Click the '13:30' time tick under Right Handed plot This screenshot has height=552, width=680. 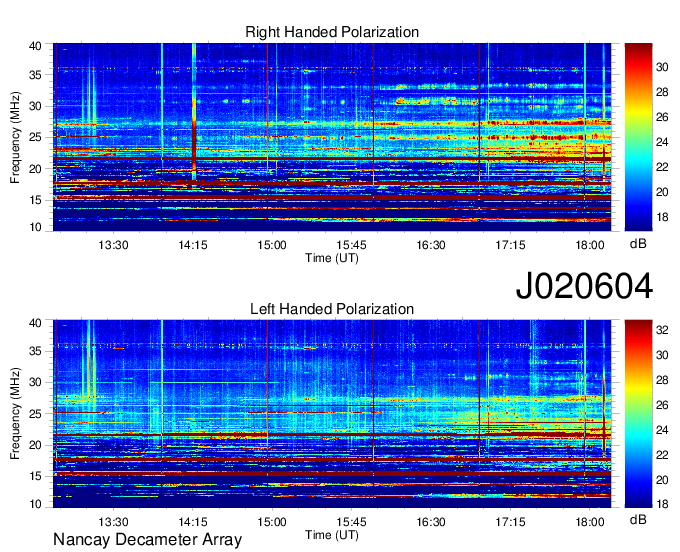tap(113, 245)
